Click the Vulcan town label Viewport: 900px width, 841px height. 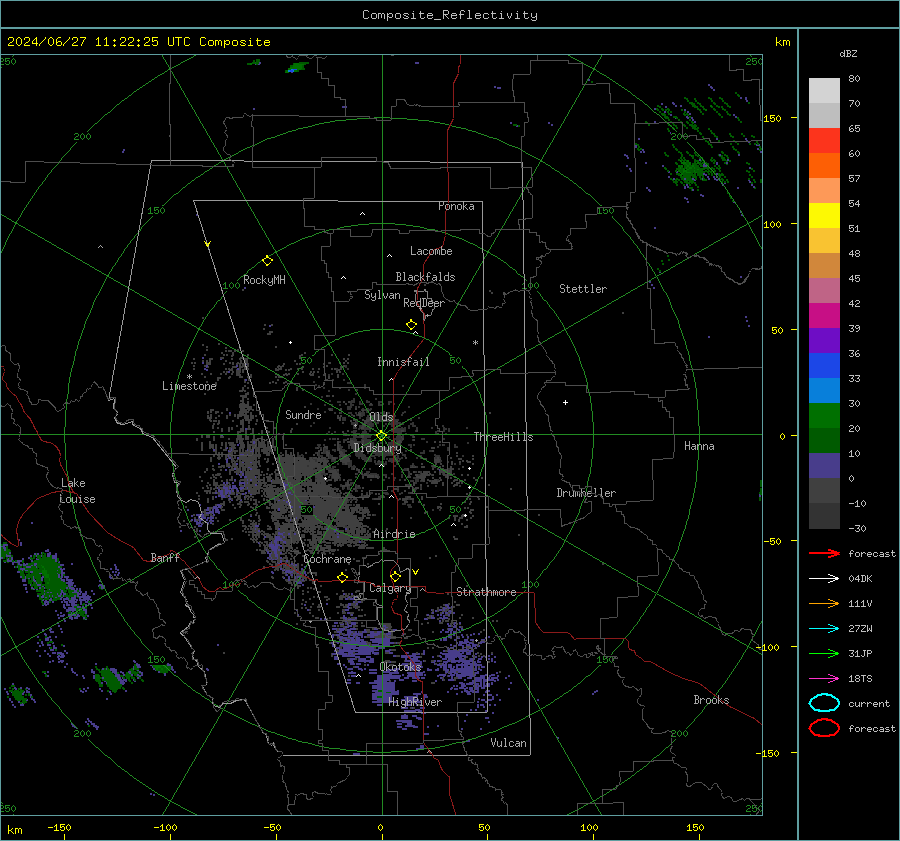(x=508, y=743)
